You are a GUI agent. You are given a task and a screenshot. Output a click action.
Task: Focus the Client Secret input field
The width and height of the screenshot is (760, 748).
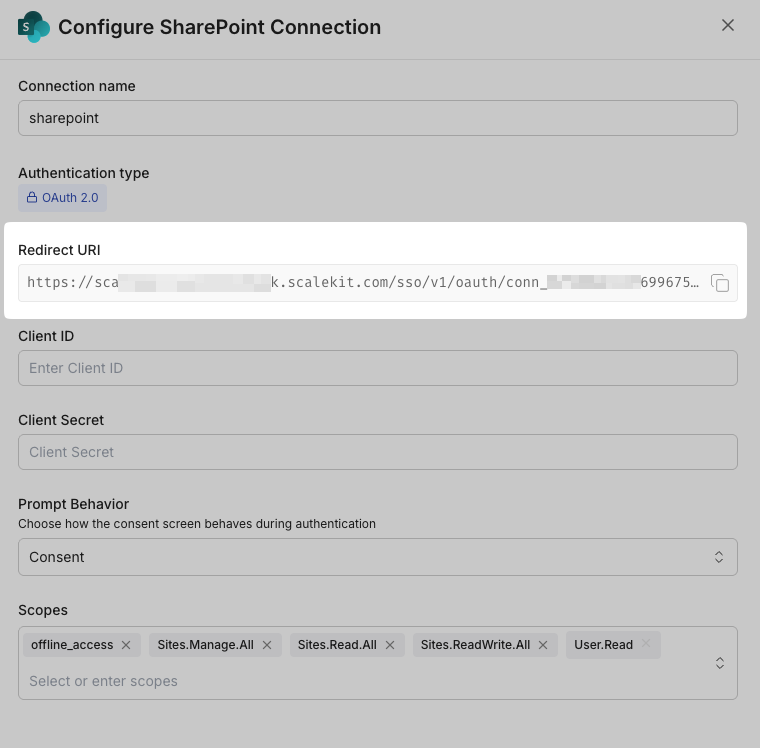(377, 452)
